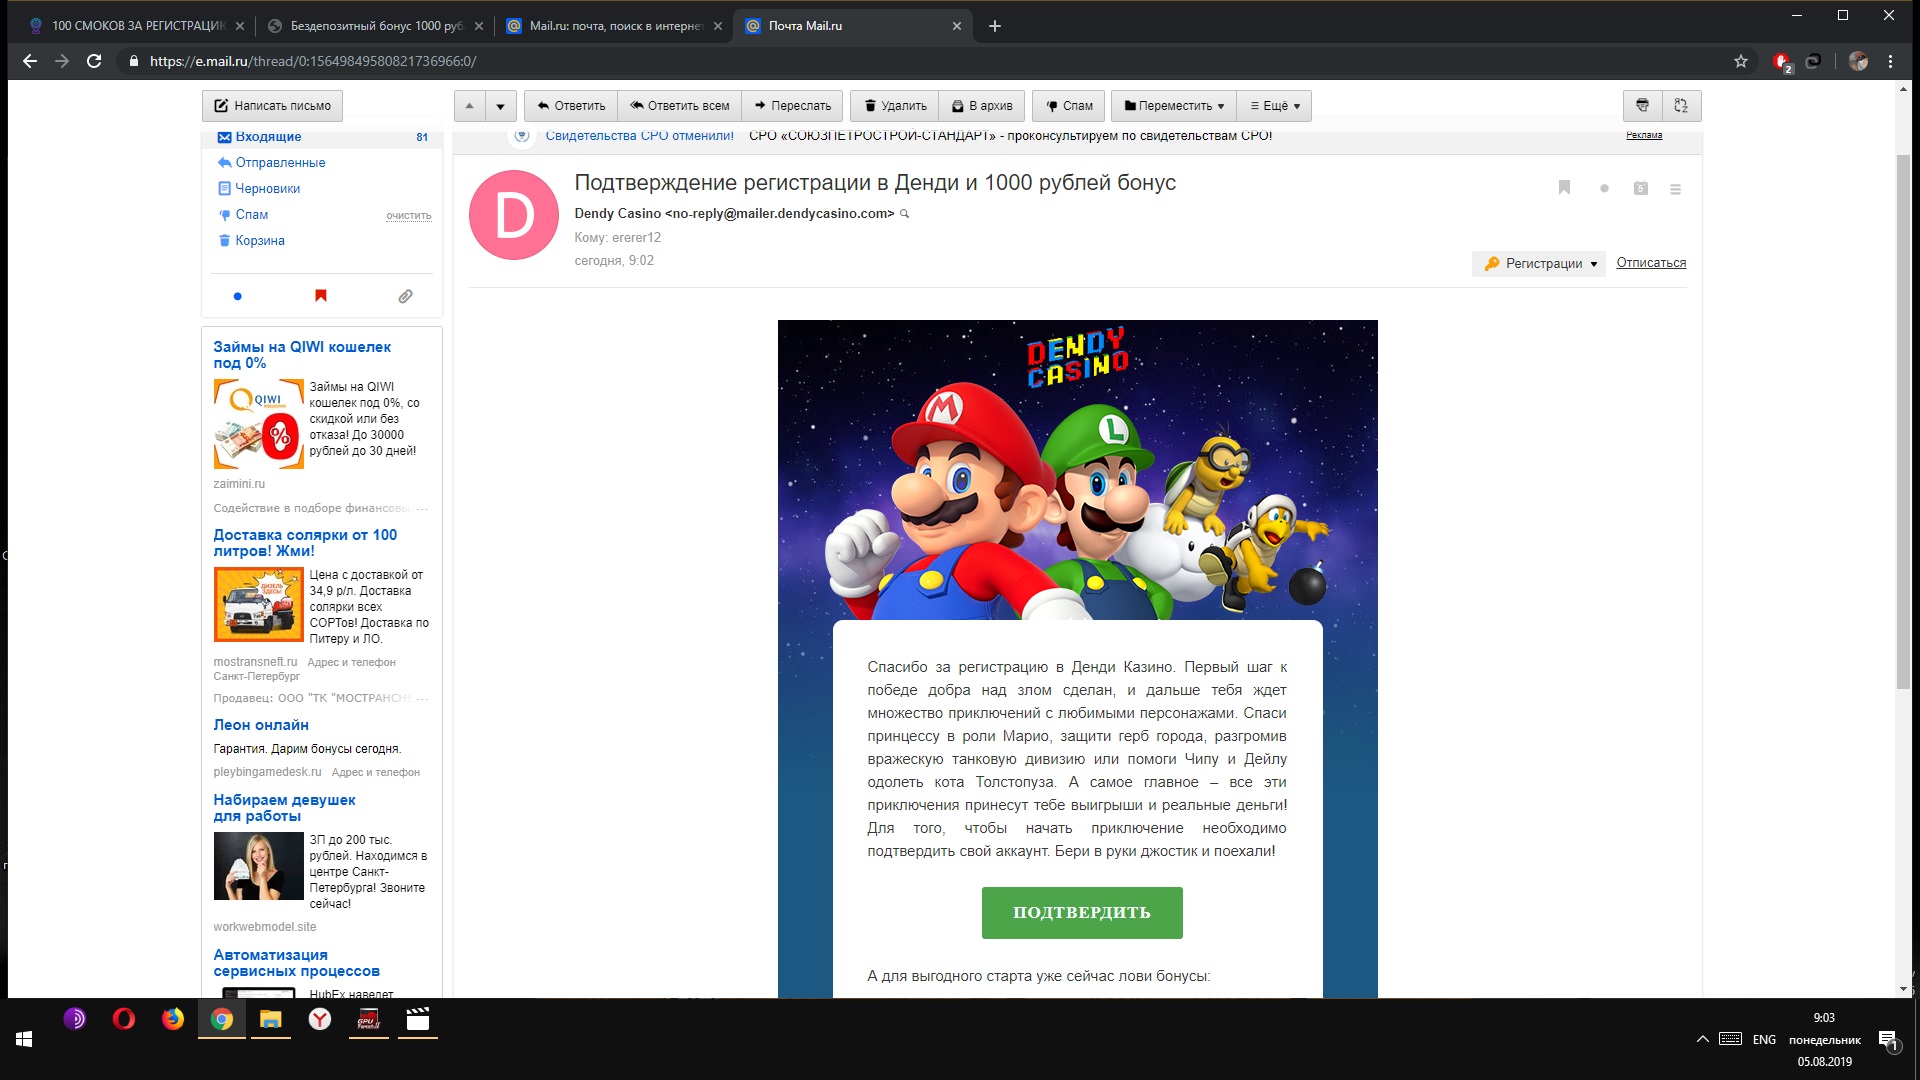The image size is (1920, 1080).
Task: Click Удалить delete button
Action: (x=895, y=106)
